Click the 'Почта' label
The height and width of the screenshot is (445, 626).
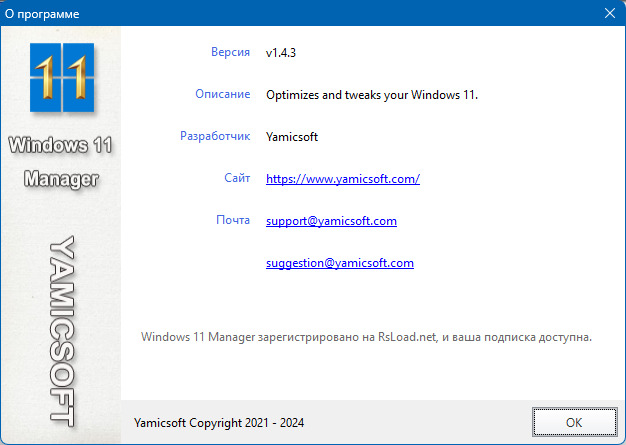pyautogui.click(x=232, y=220)
